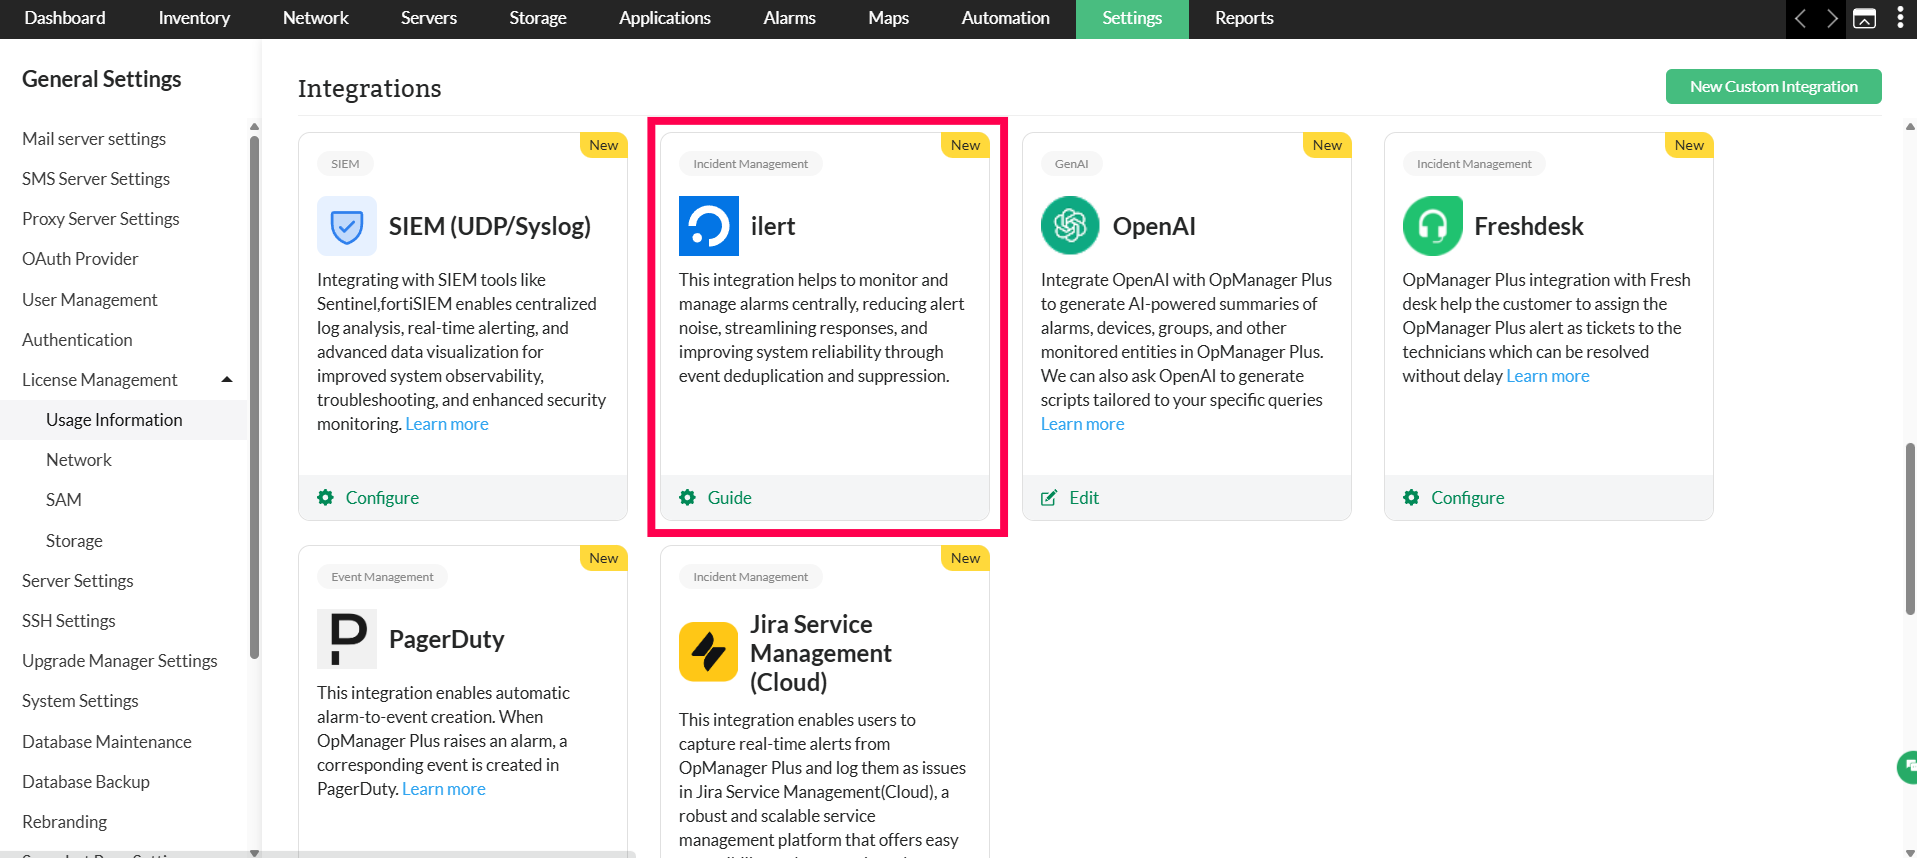Click the SIEM shield logo icon
1917x858 pixels.
[x=347, y=226]
